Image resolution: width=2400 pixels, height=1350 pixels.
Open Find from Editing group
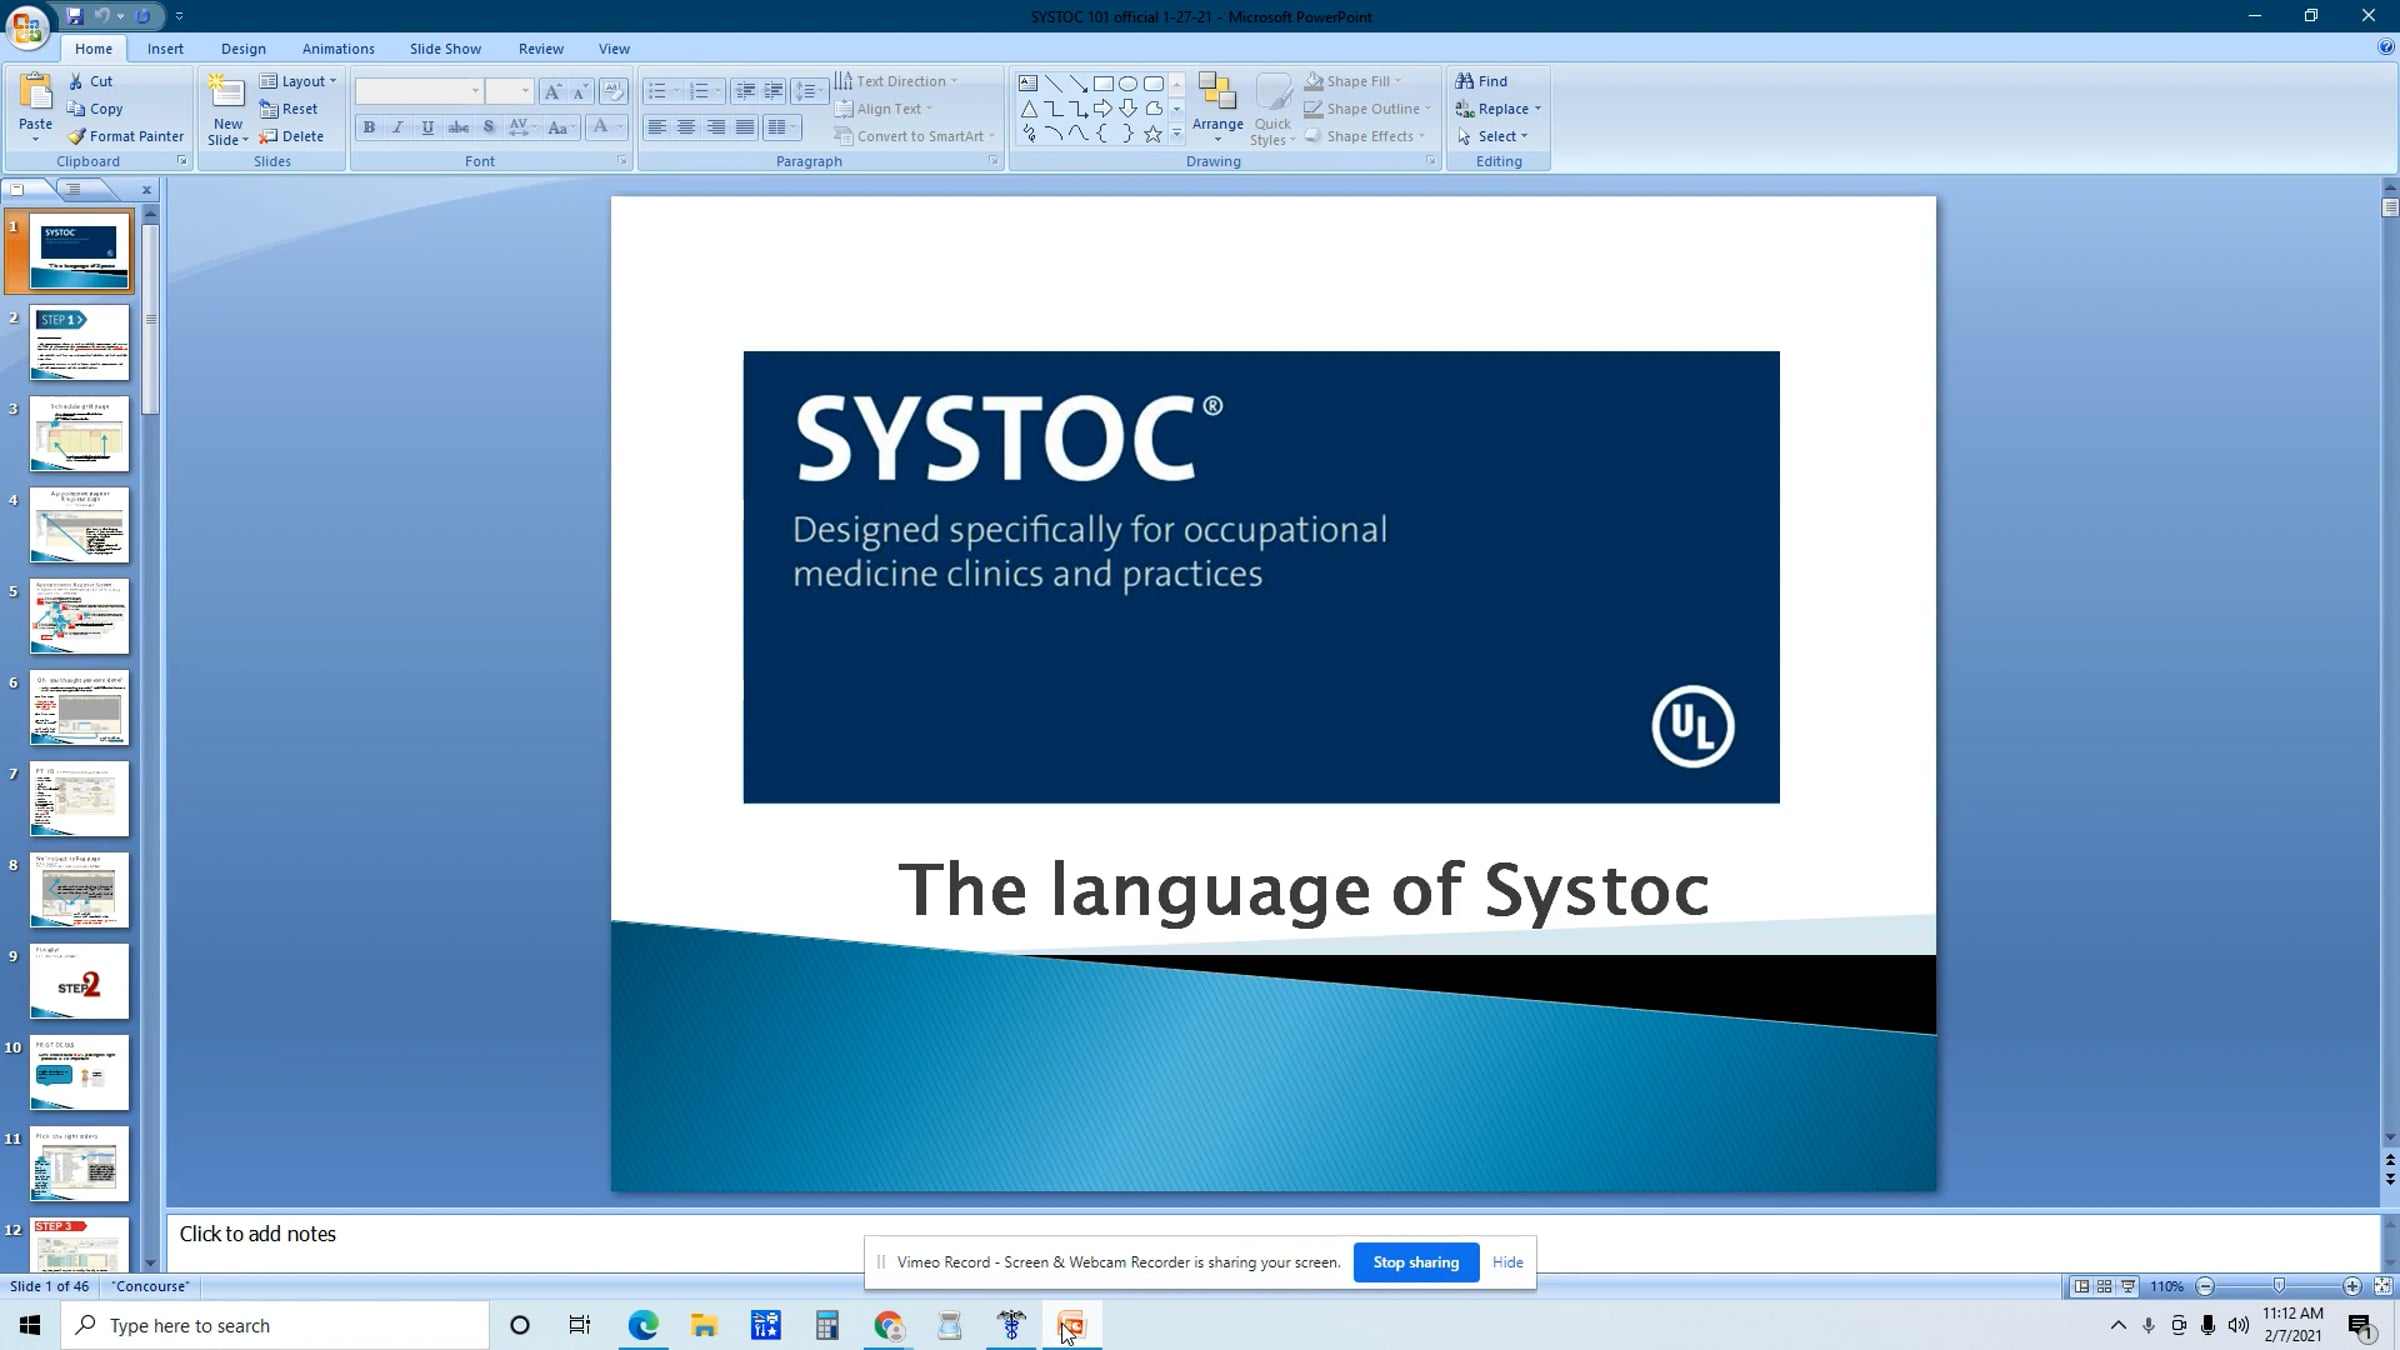coord(1481,81)
